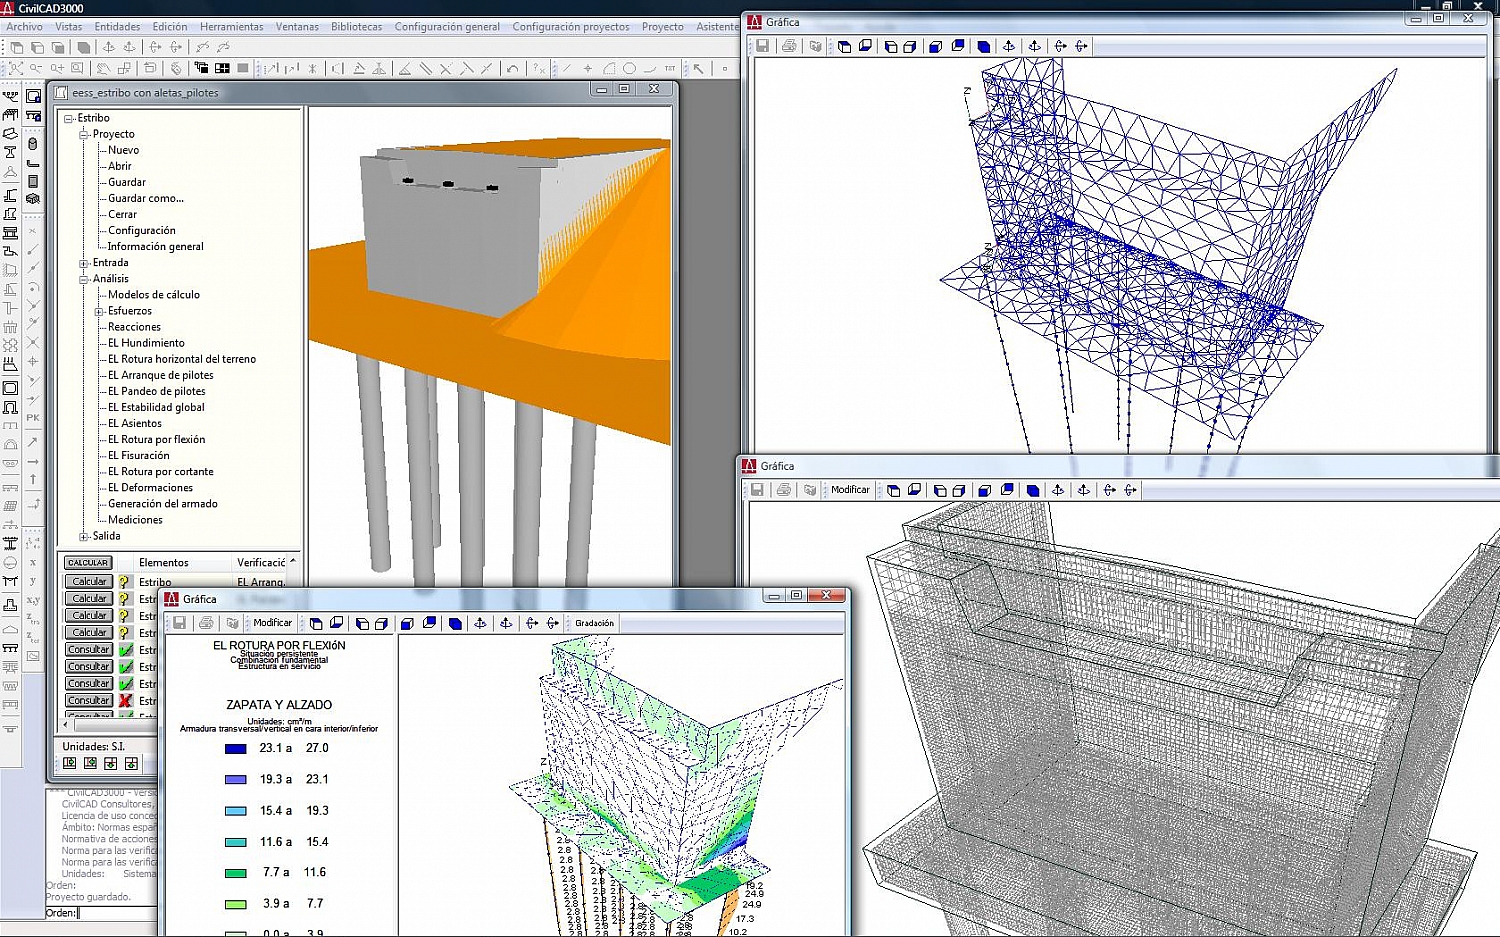Open the Vistas menu

[x=68, y=27]
